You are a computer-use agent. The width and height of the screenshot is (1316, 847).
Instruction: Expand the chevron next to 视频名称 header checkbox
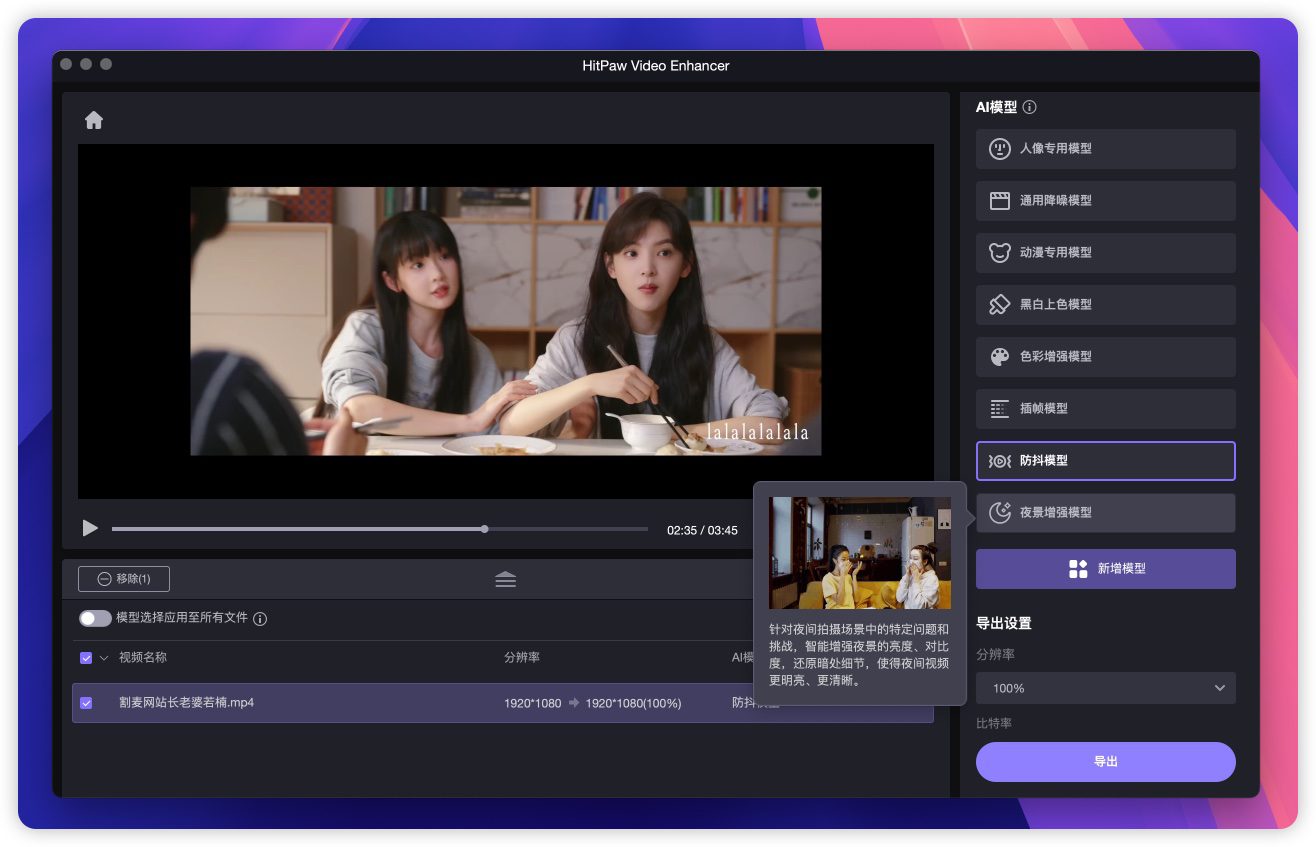(104, 658)
